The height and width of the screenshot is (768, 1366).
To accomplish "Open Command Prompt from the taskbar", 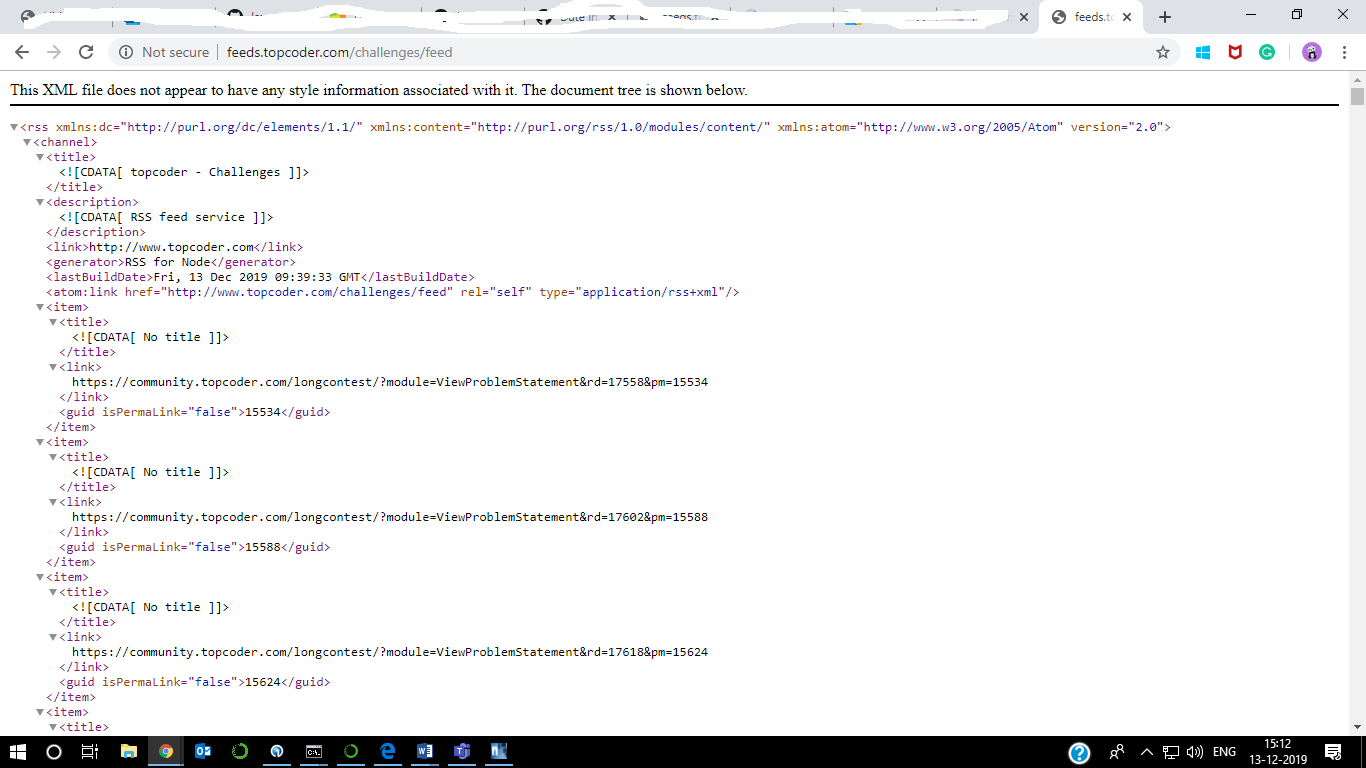I will (x=314, y=751).
